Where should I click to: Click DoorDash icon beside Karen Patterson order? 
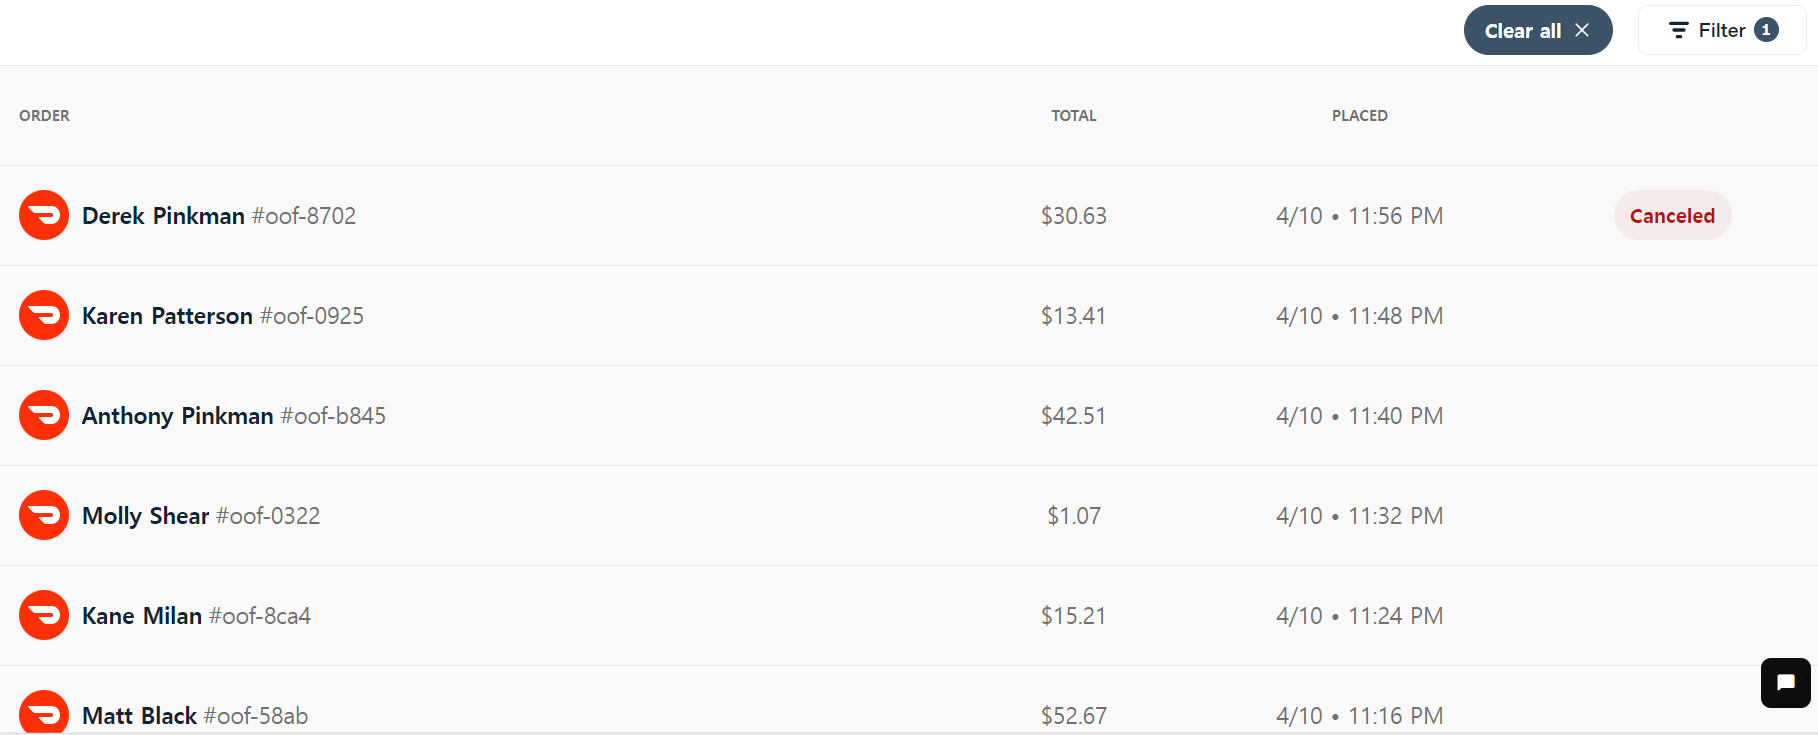44,315
